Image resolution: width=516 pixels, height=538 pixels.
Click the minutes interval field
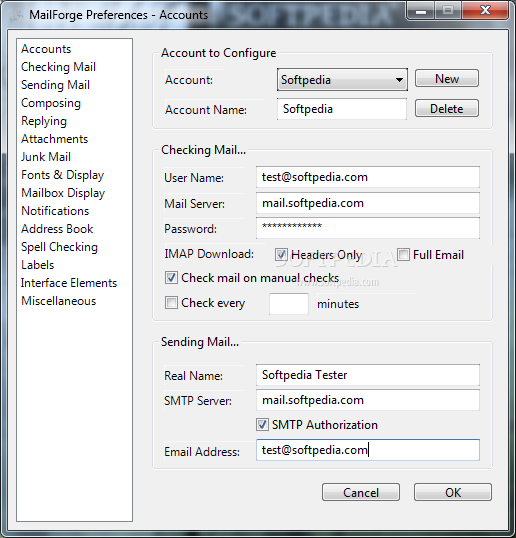pos(289,304)
